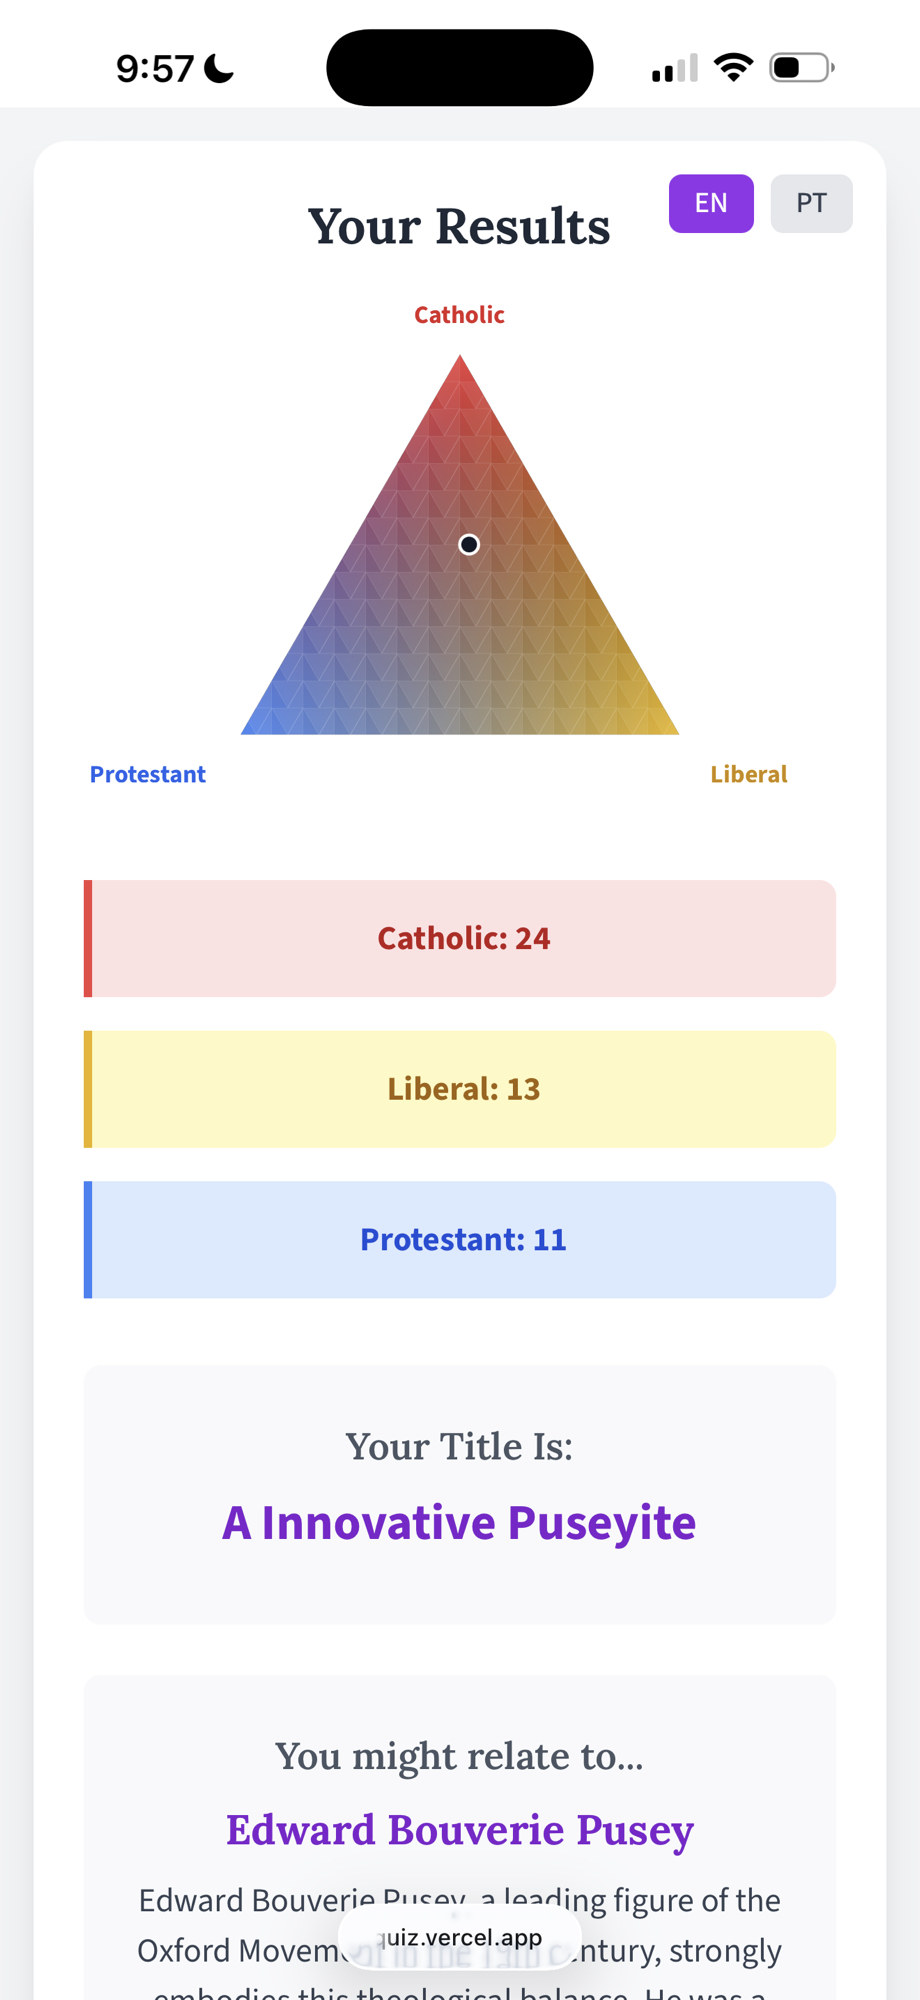Tap the 9:57 clock

pos(155,68)
